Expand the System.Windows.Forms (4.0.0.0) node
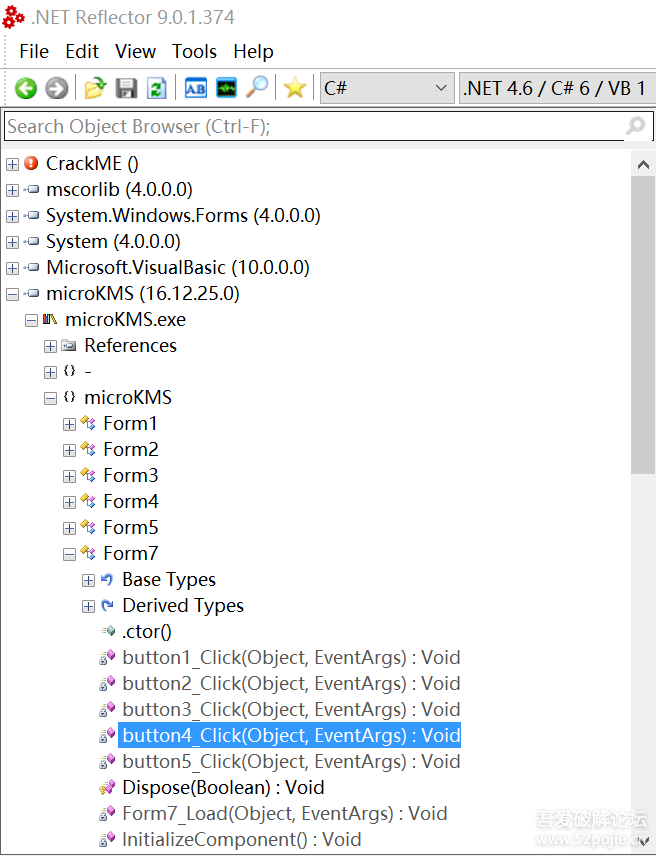Viewport: 656px width, 856px height. coord(12,216)
